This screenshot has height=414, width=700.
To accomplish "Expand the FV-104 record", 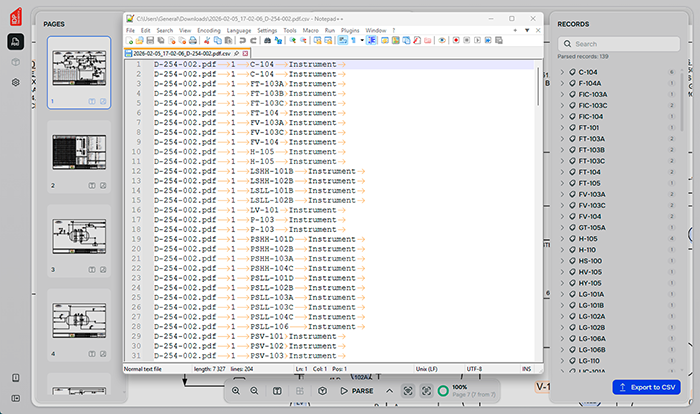I will 562,216.
